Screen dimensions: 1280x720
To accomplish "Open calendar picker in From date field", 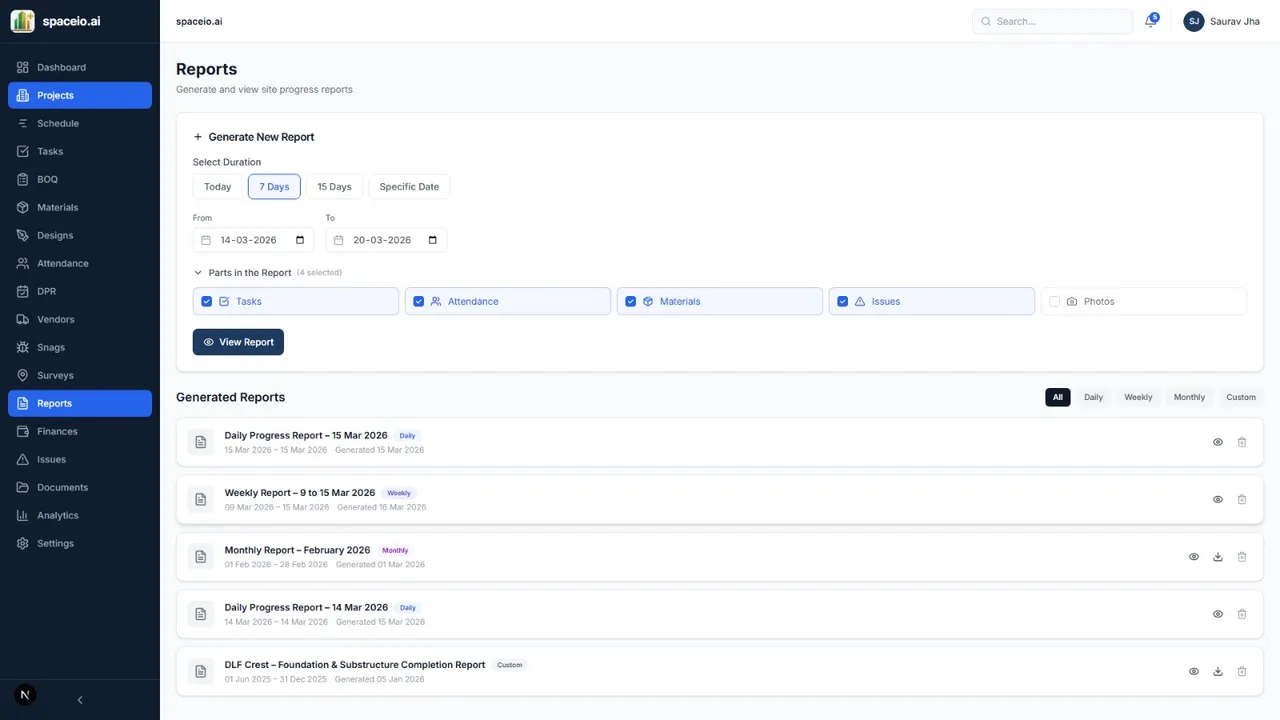I will coord(300,240).
